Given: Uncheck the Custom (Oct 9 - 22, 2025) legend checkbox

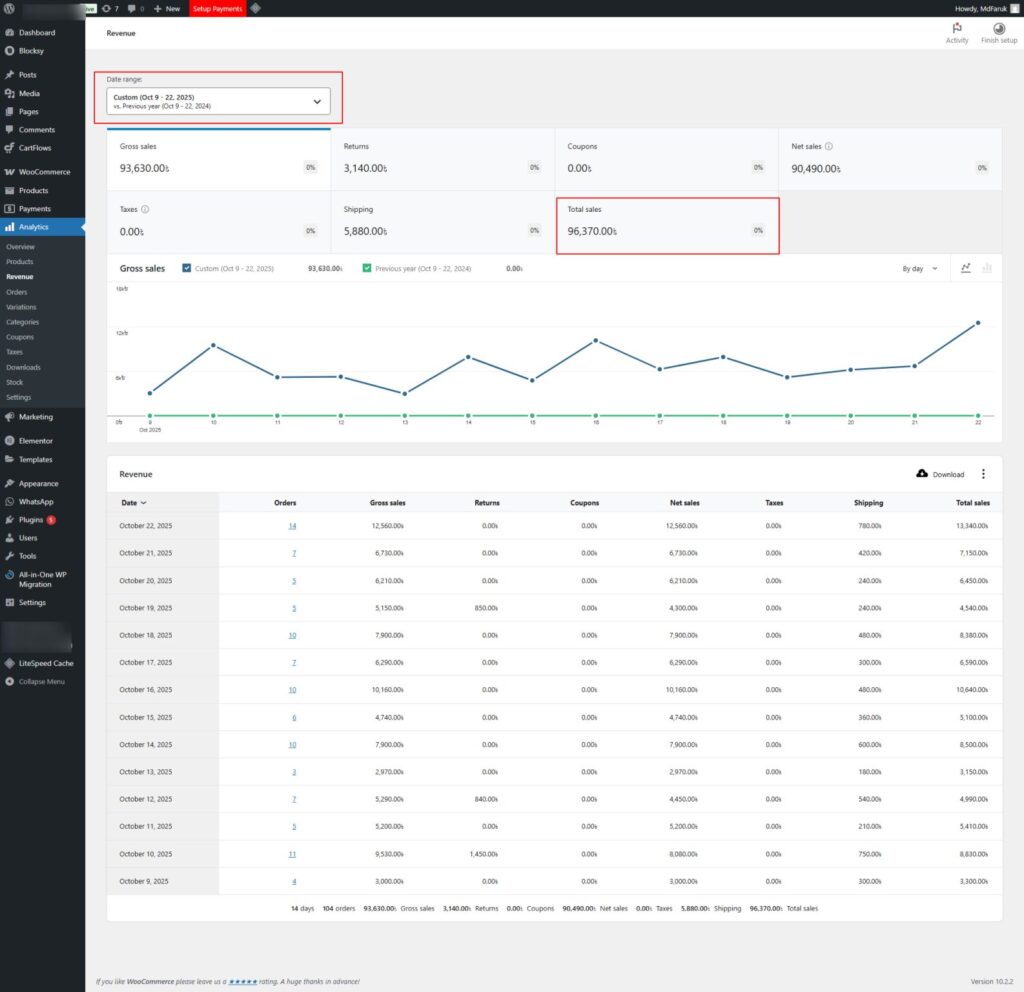Looking at the screenshot, I should click(x=187, y=268).
